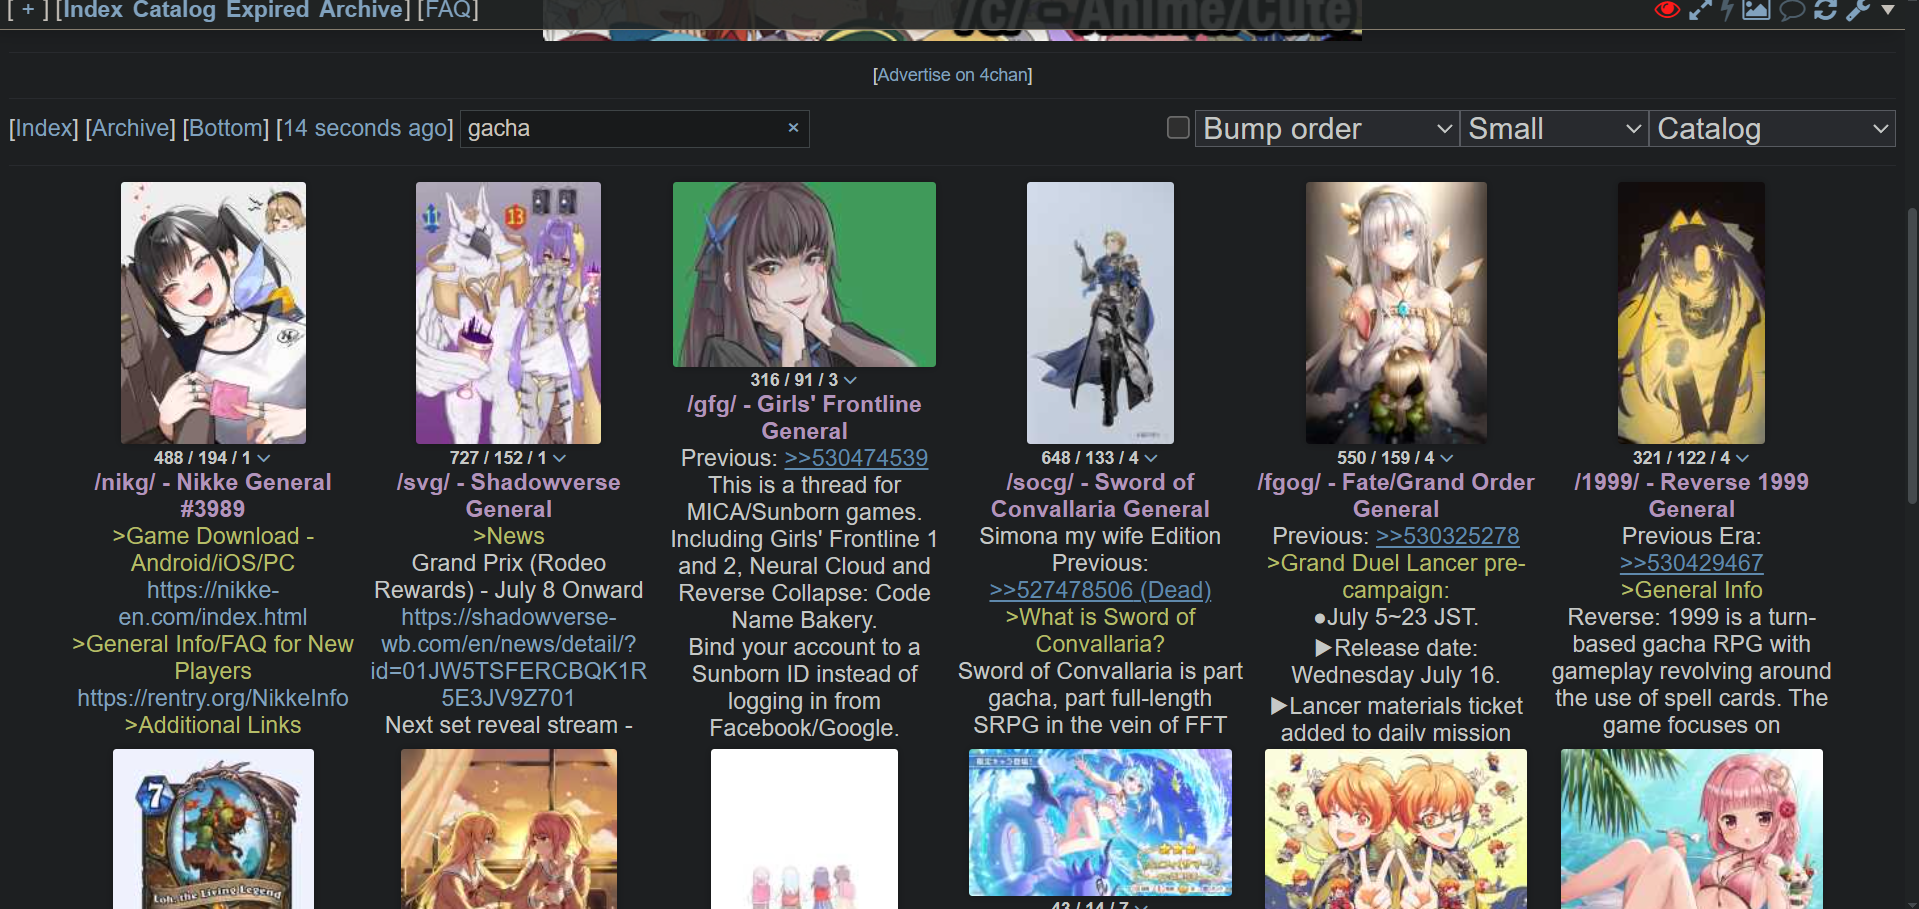Click the >>530474539 previous thread link

coord(856,458)
